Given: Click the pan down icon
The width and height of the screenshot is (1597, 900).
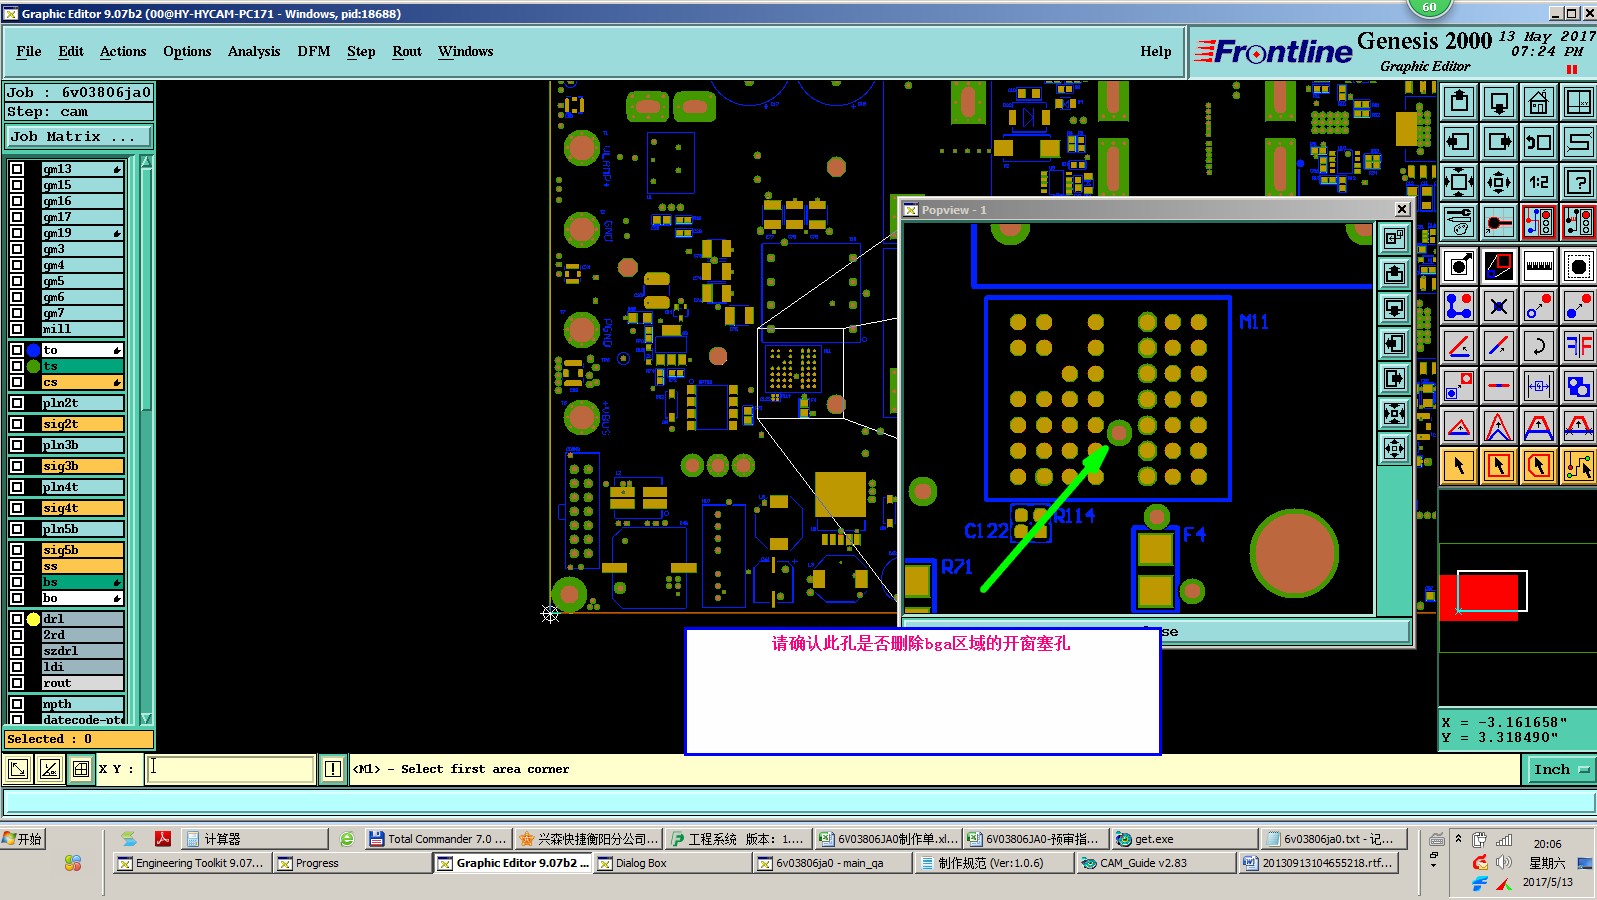Looking at the screenshot, I should [1499, 102].
